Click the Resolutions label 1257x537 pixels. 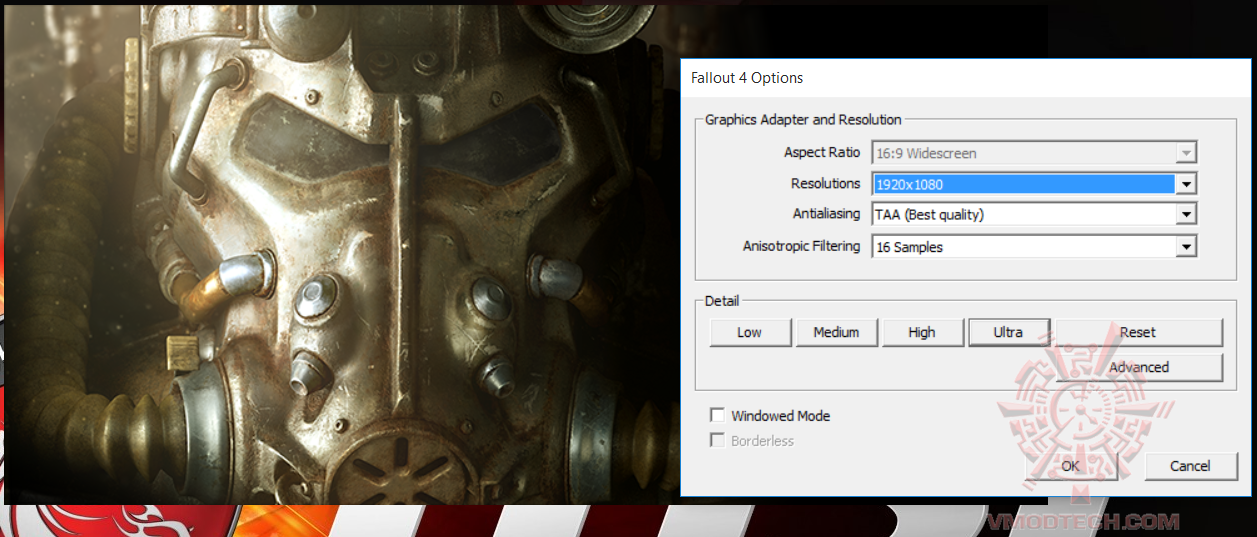825,183
